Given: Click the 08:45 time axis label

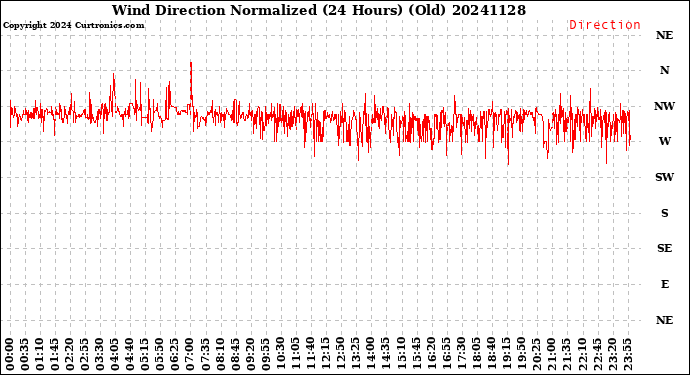Looking at the screenshot, I should pyautogui.click(x=235, y=355).
